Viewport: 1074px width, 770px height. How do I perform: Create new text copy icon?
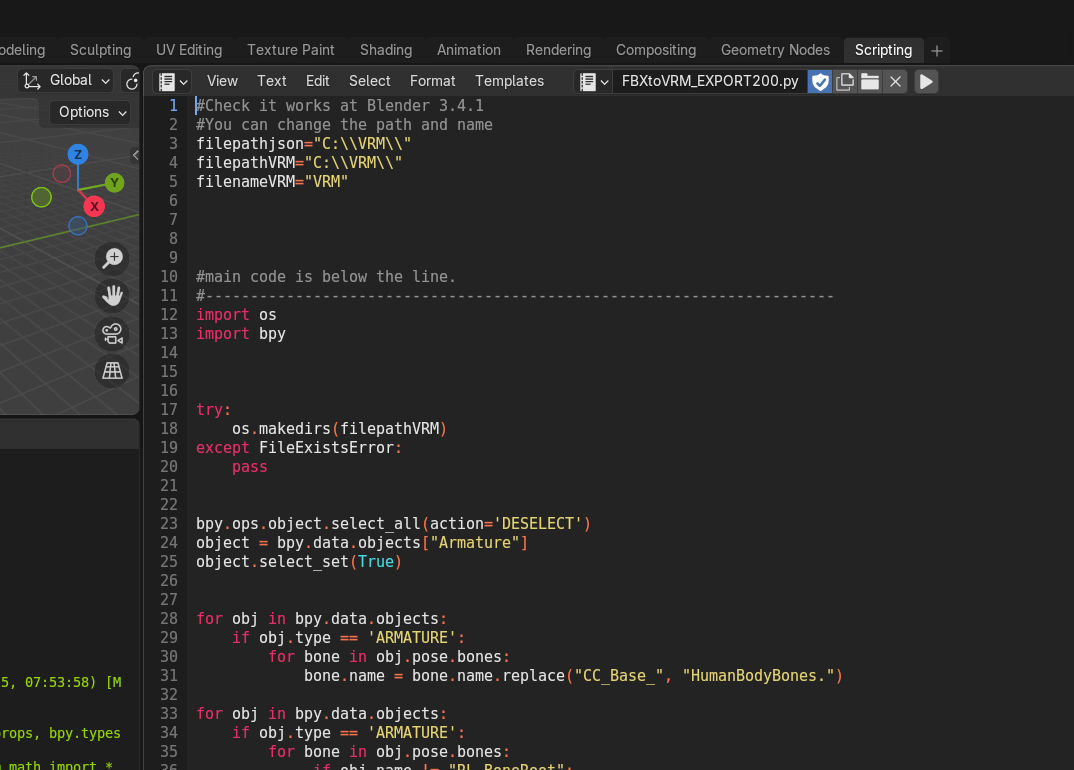tap(845, 82)
